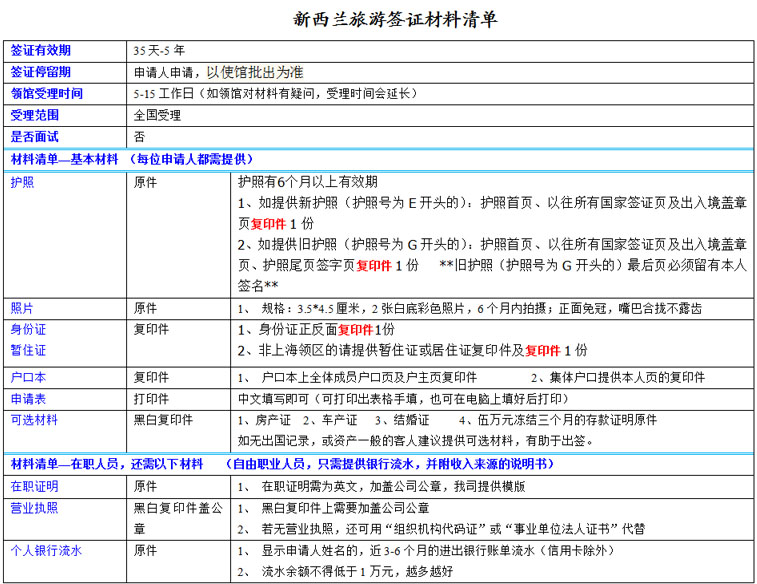
Task: Select the blue 护照 row label
Action: 22,183
